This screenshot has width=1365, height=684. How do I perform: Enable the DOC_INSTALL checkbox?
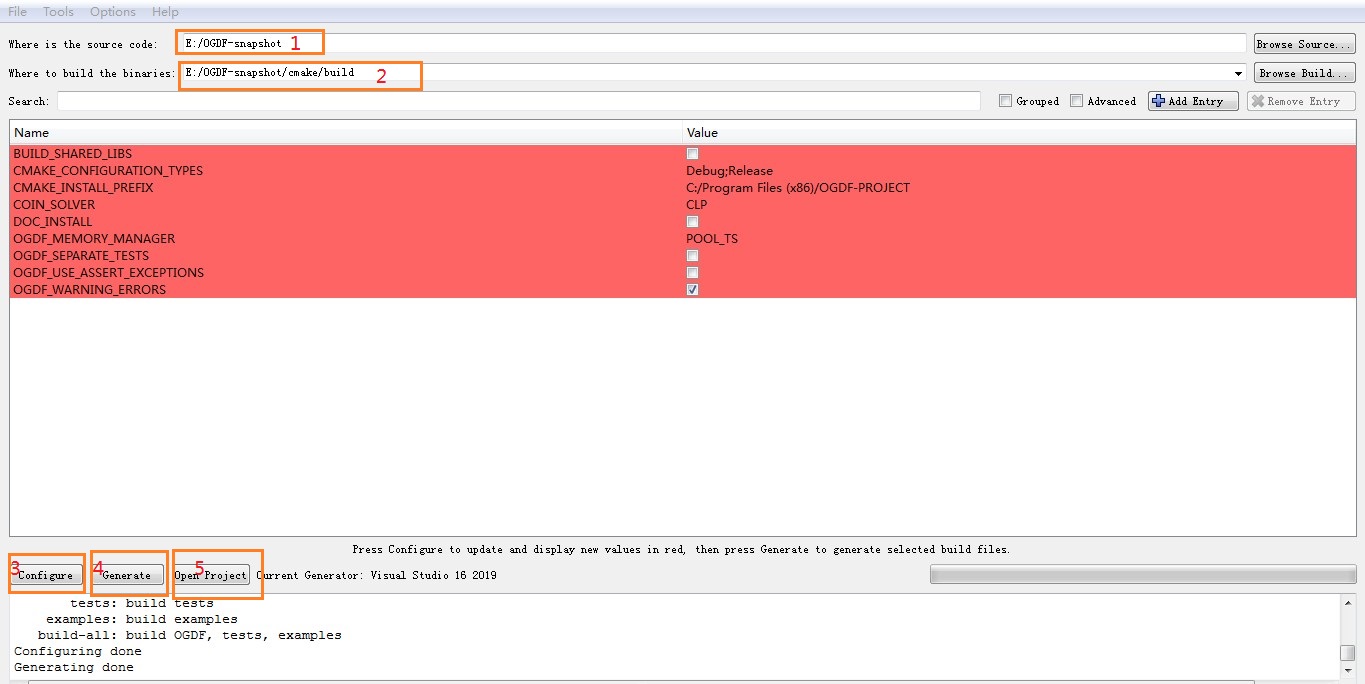pos(692,221)
